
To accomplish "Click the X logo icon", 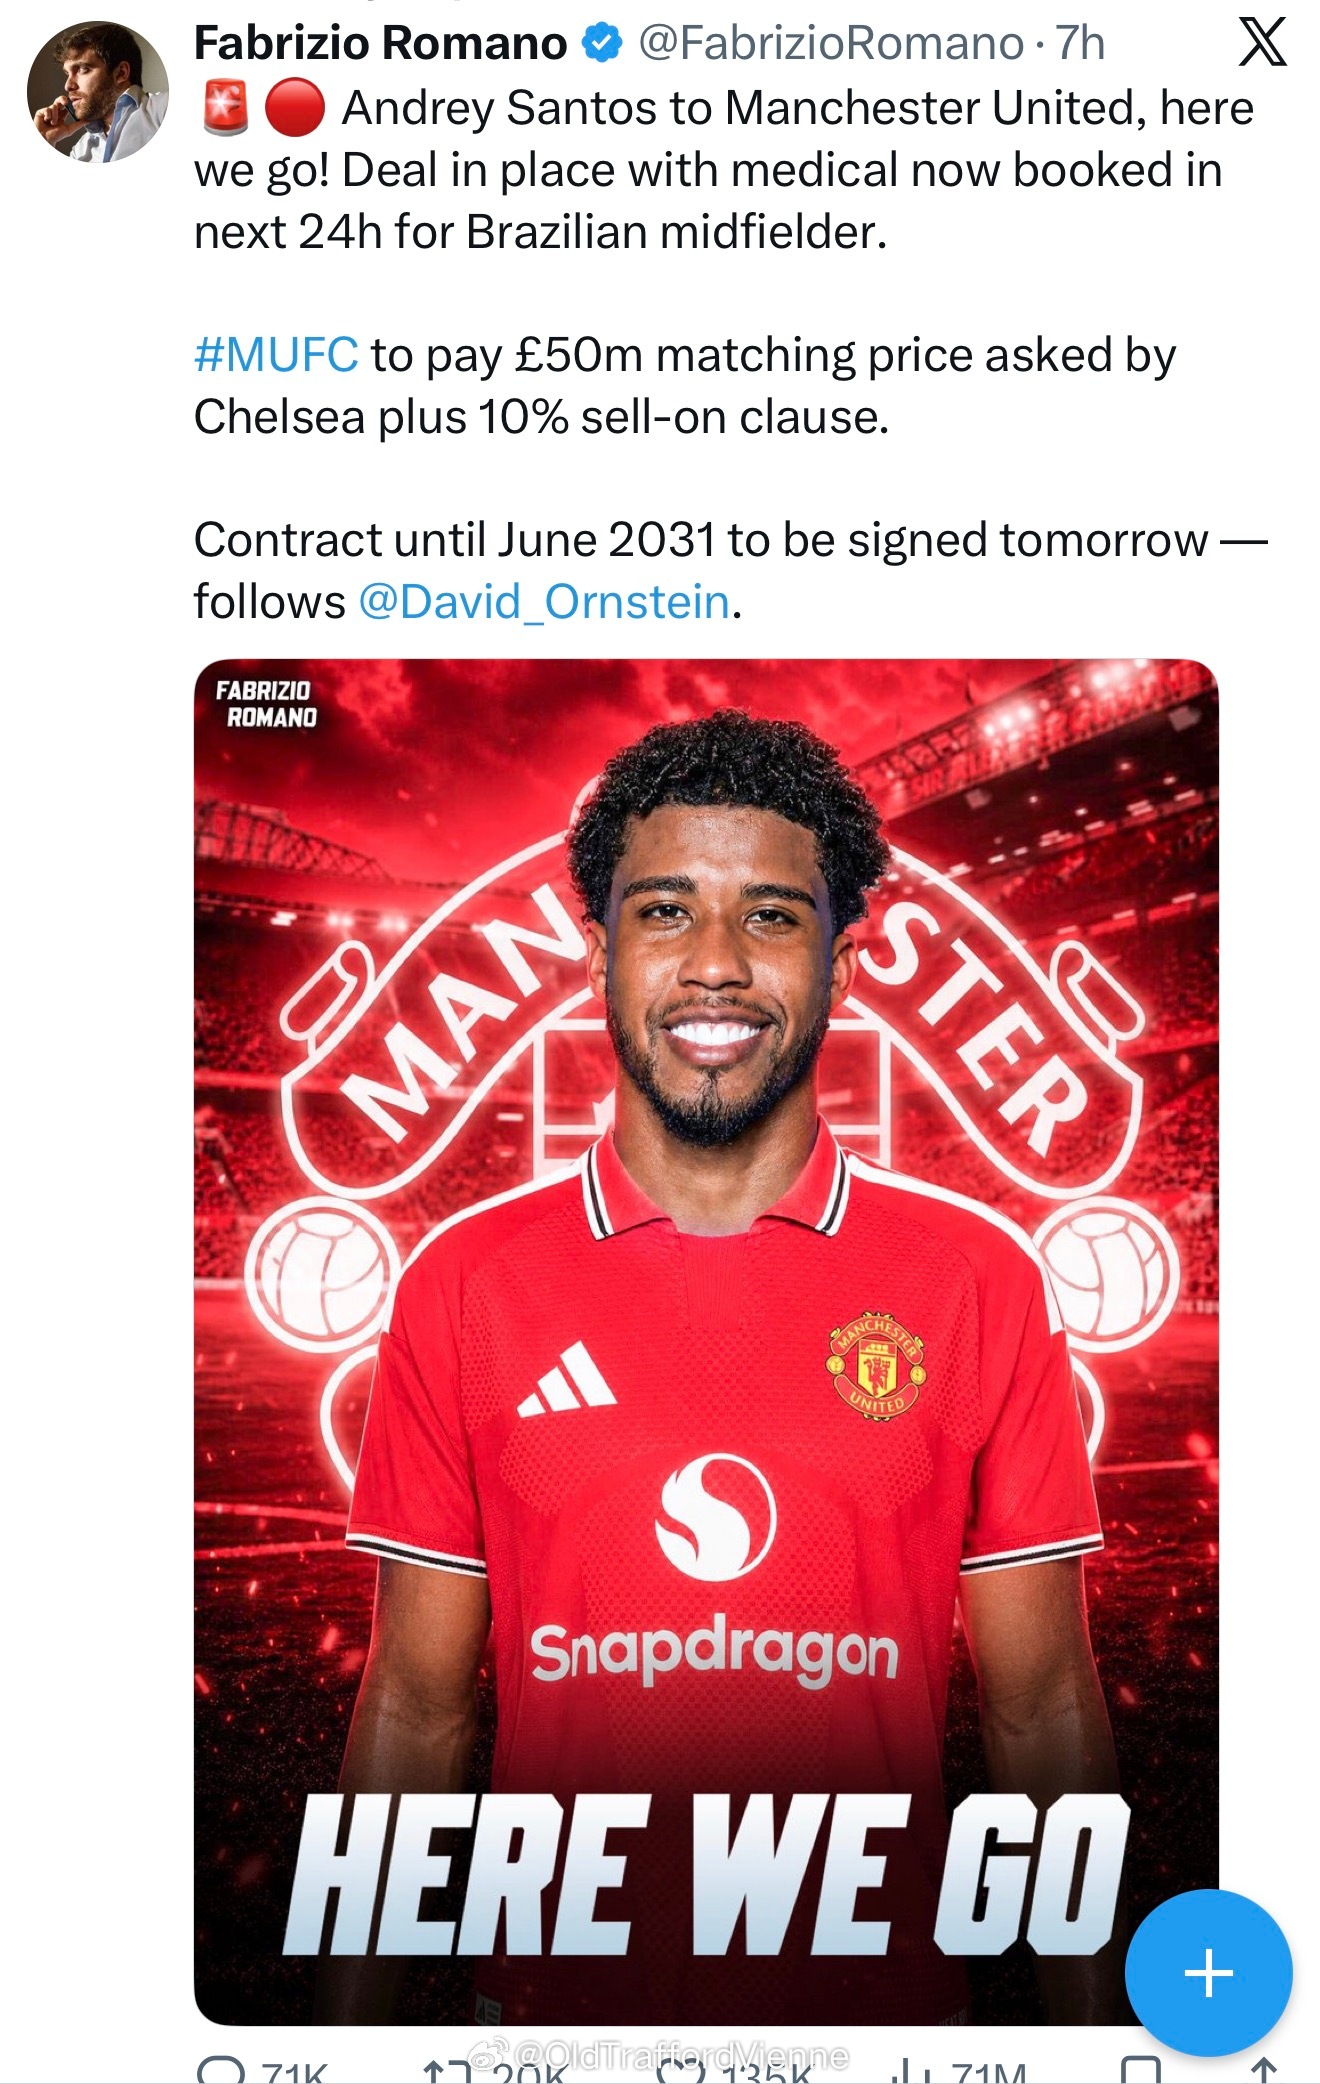I will [x=1262, y=44].
